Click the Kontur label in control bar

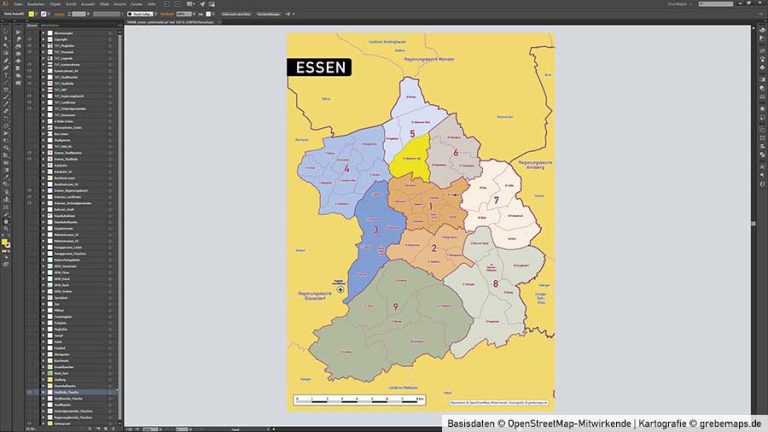click(59, 14)
